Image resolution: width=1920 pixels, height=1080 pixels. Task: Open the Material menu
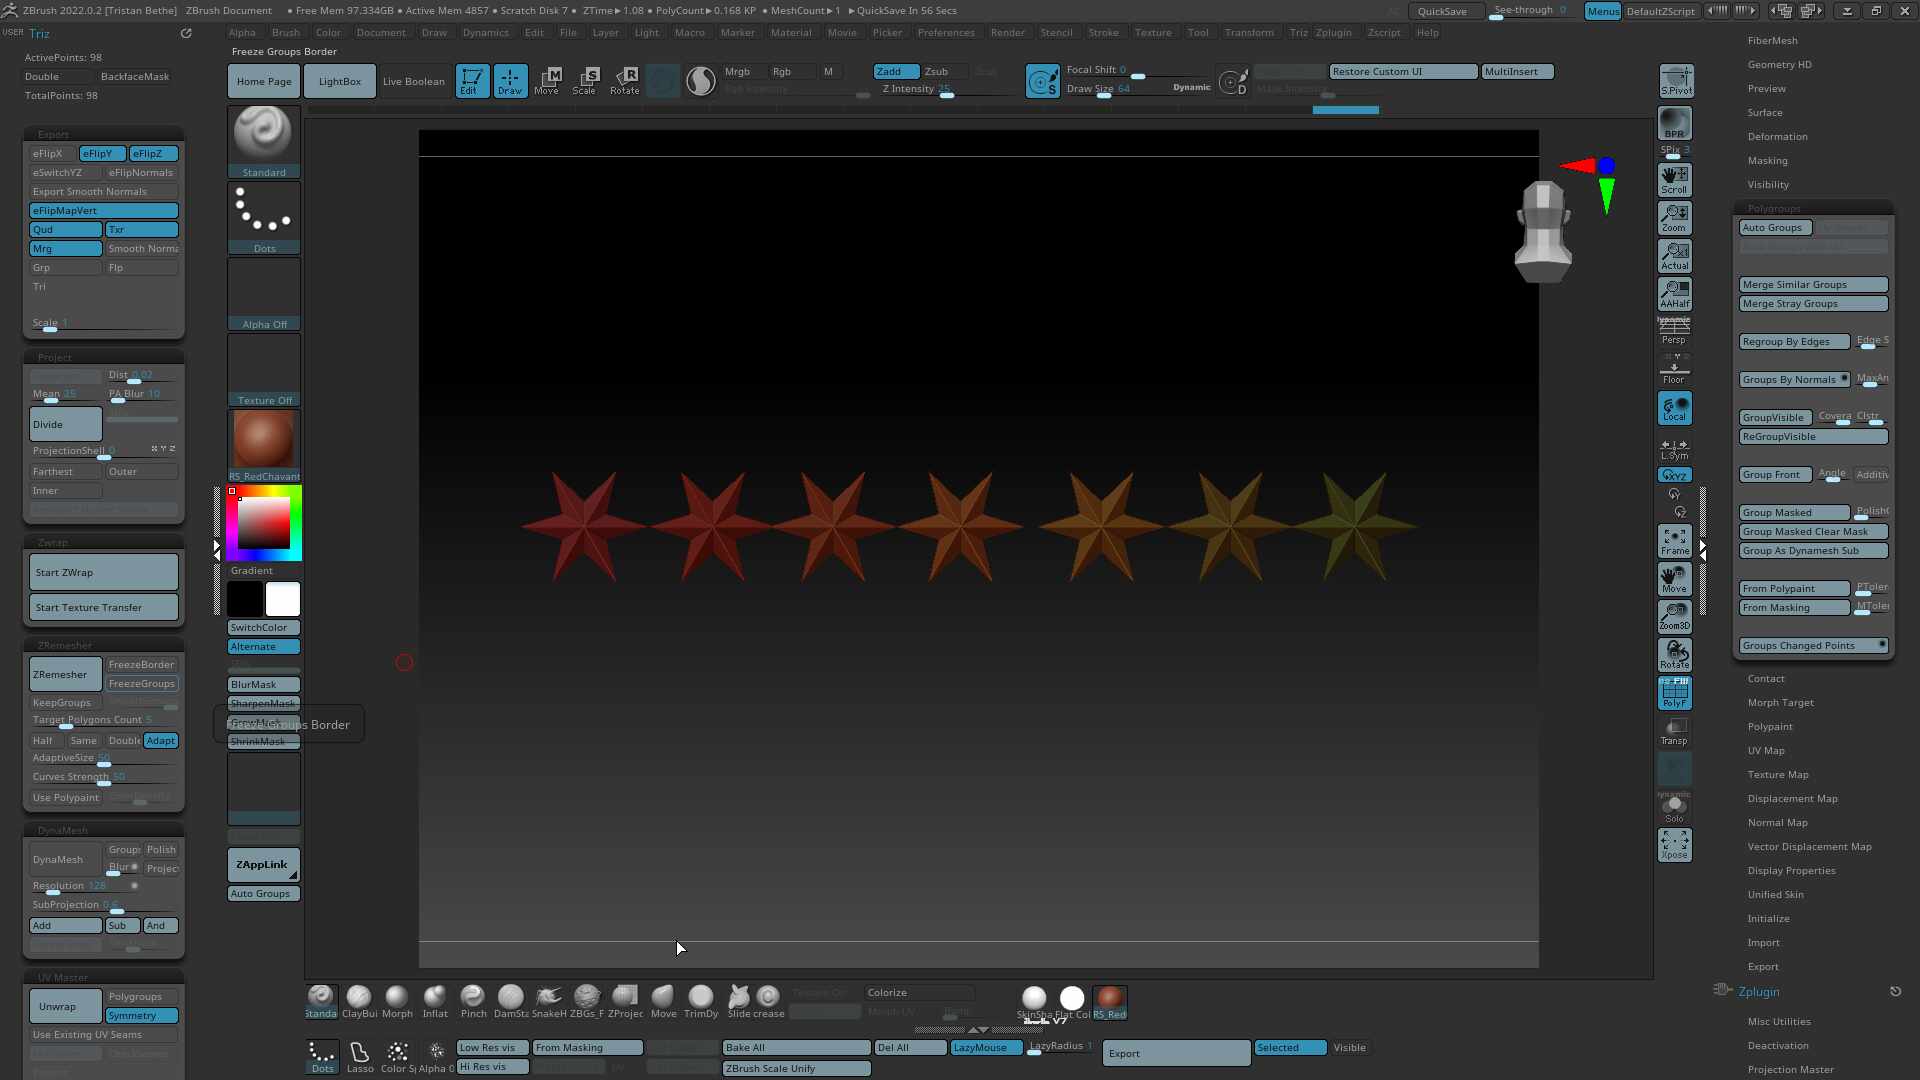(x=791, y=33)
